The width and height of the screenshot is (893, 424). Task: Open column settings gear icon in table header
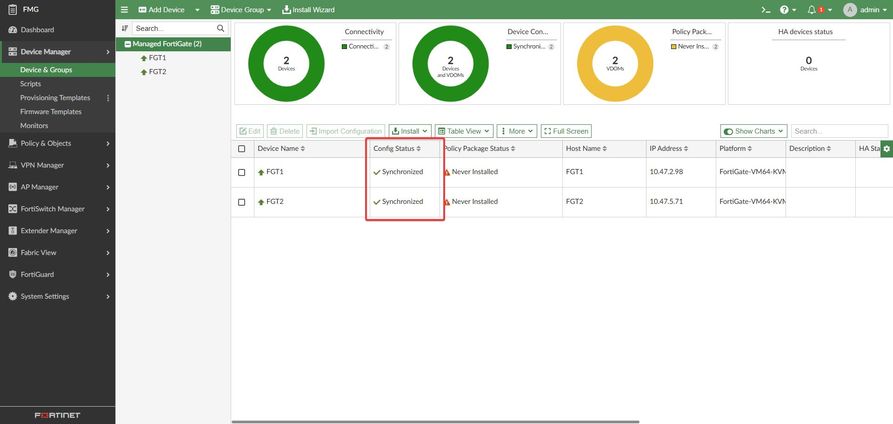(887, 149)
